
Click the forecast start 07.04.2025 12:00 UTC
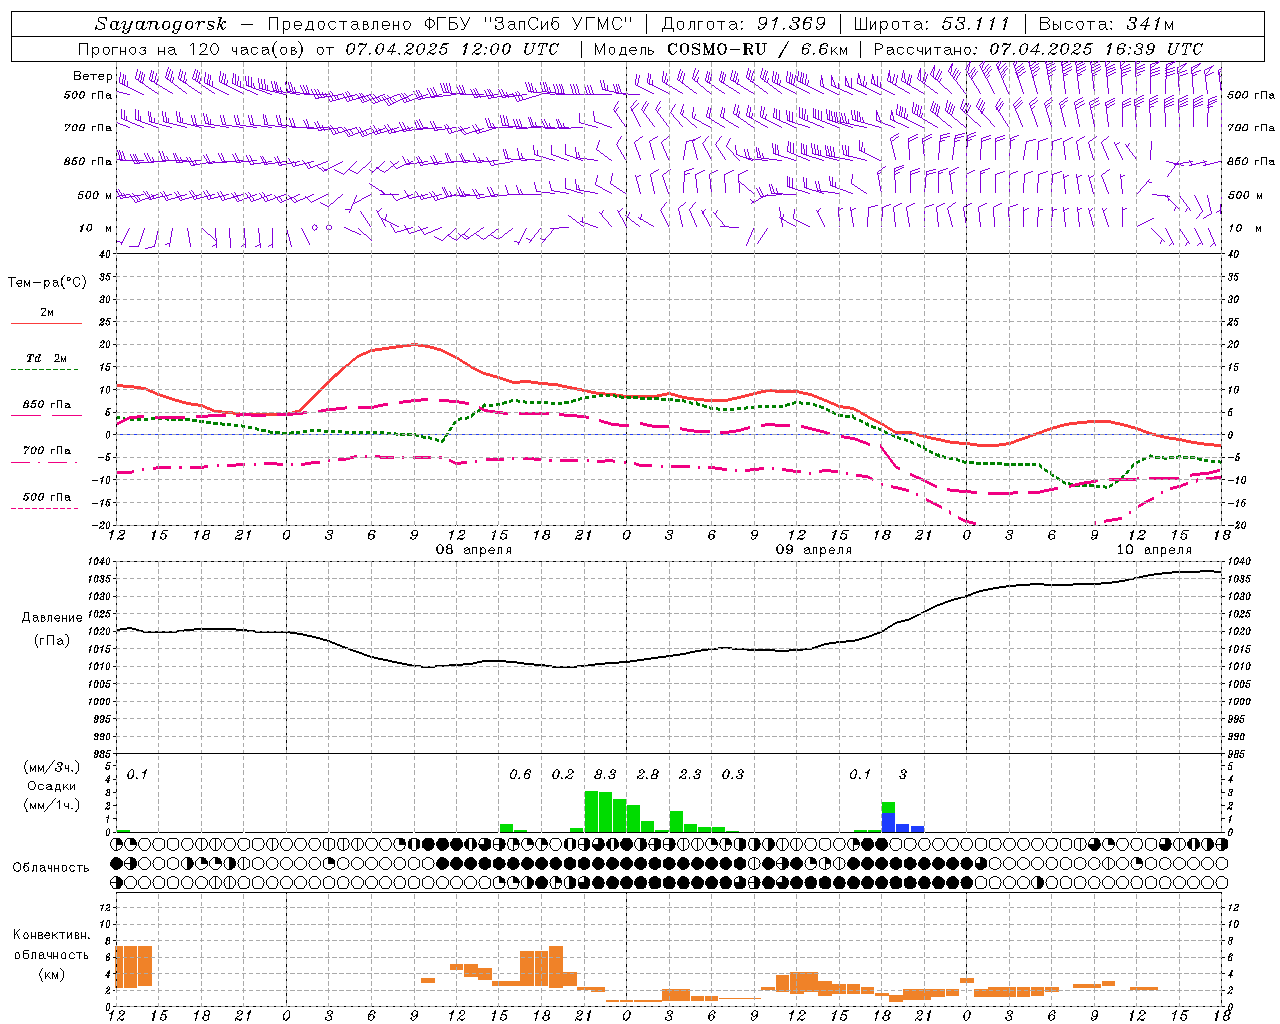click(x=452, y=49)
